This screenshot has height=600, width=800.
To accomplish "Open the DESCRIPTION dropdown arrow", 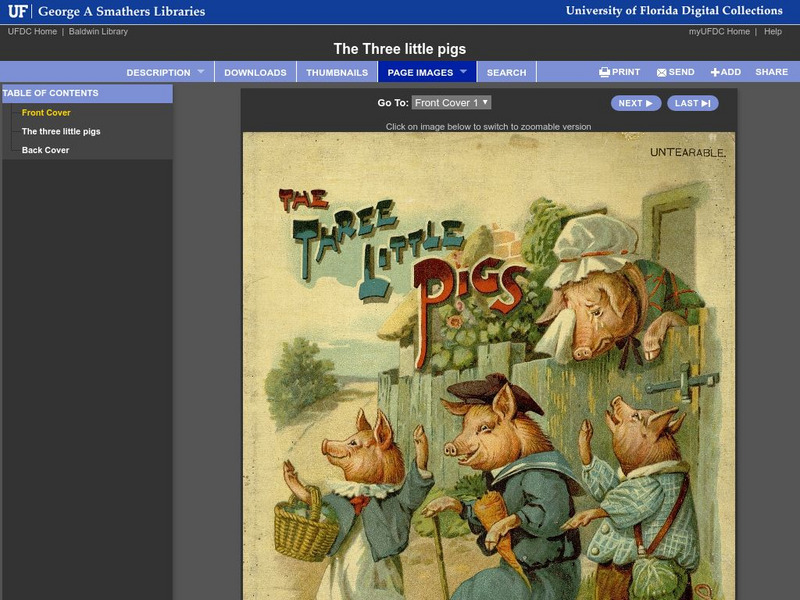I will [x=203, y=71].
